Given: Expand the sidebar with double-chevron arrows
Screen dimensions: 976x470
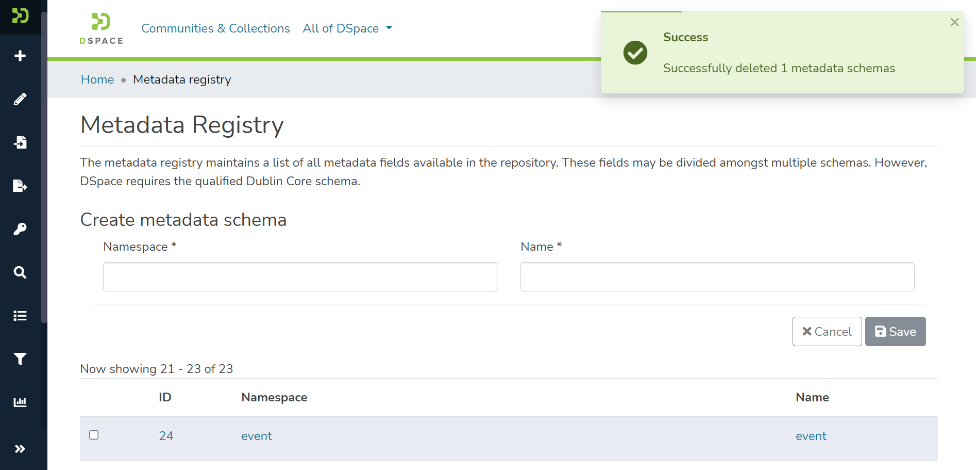Looking at the screenshot, I should (x=19, y=449).
